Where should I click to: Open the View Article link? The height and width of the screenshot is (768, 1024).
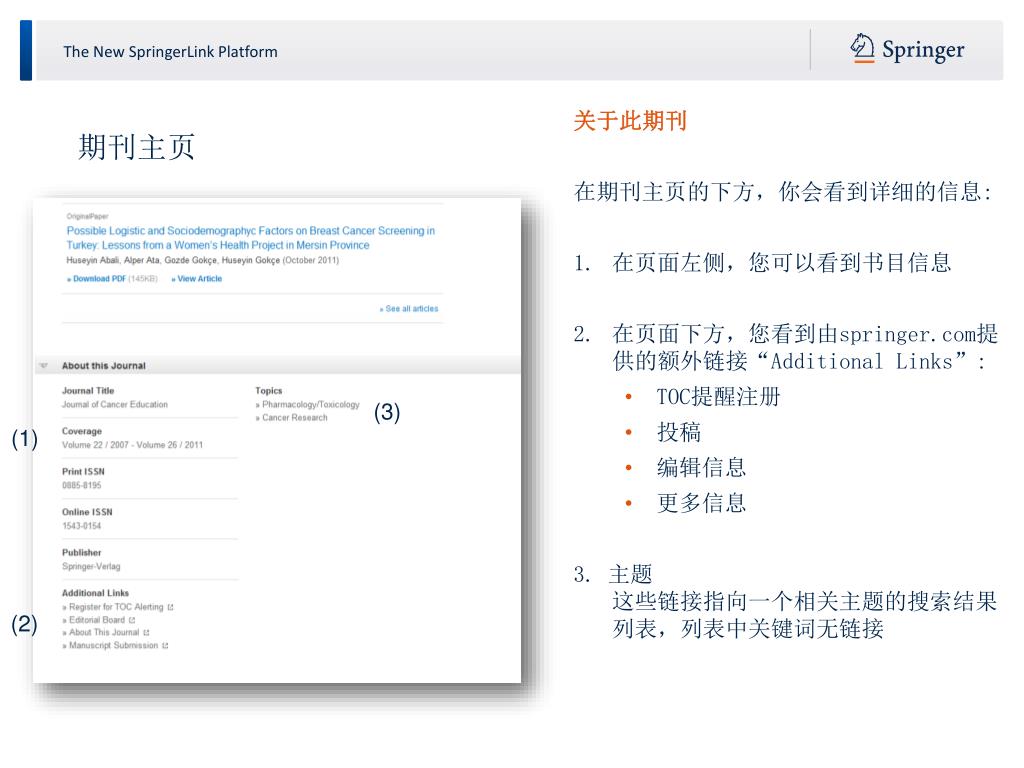tap(197, 279)
